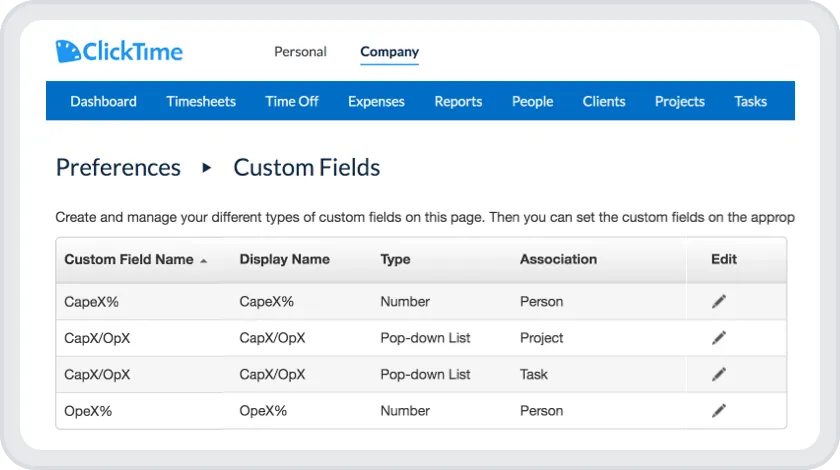Edit the CapeX% custom field pencil
840x470 pixels.
click(718, 302)
